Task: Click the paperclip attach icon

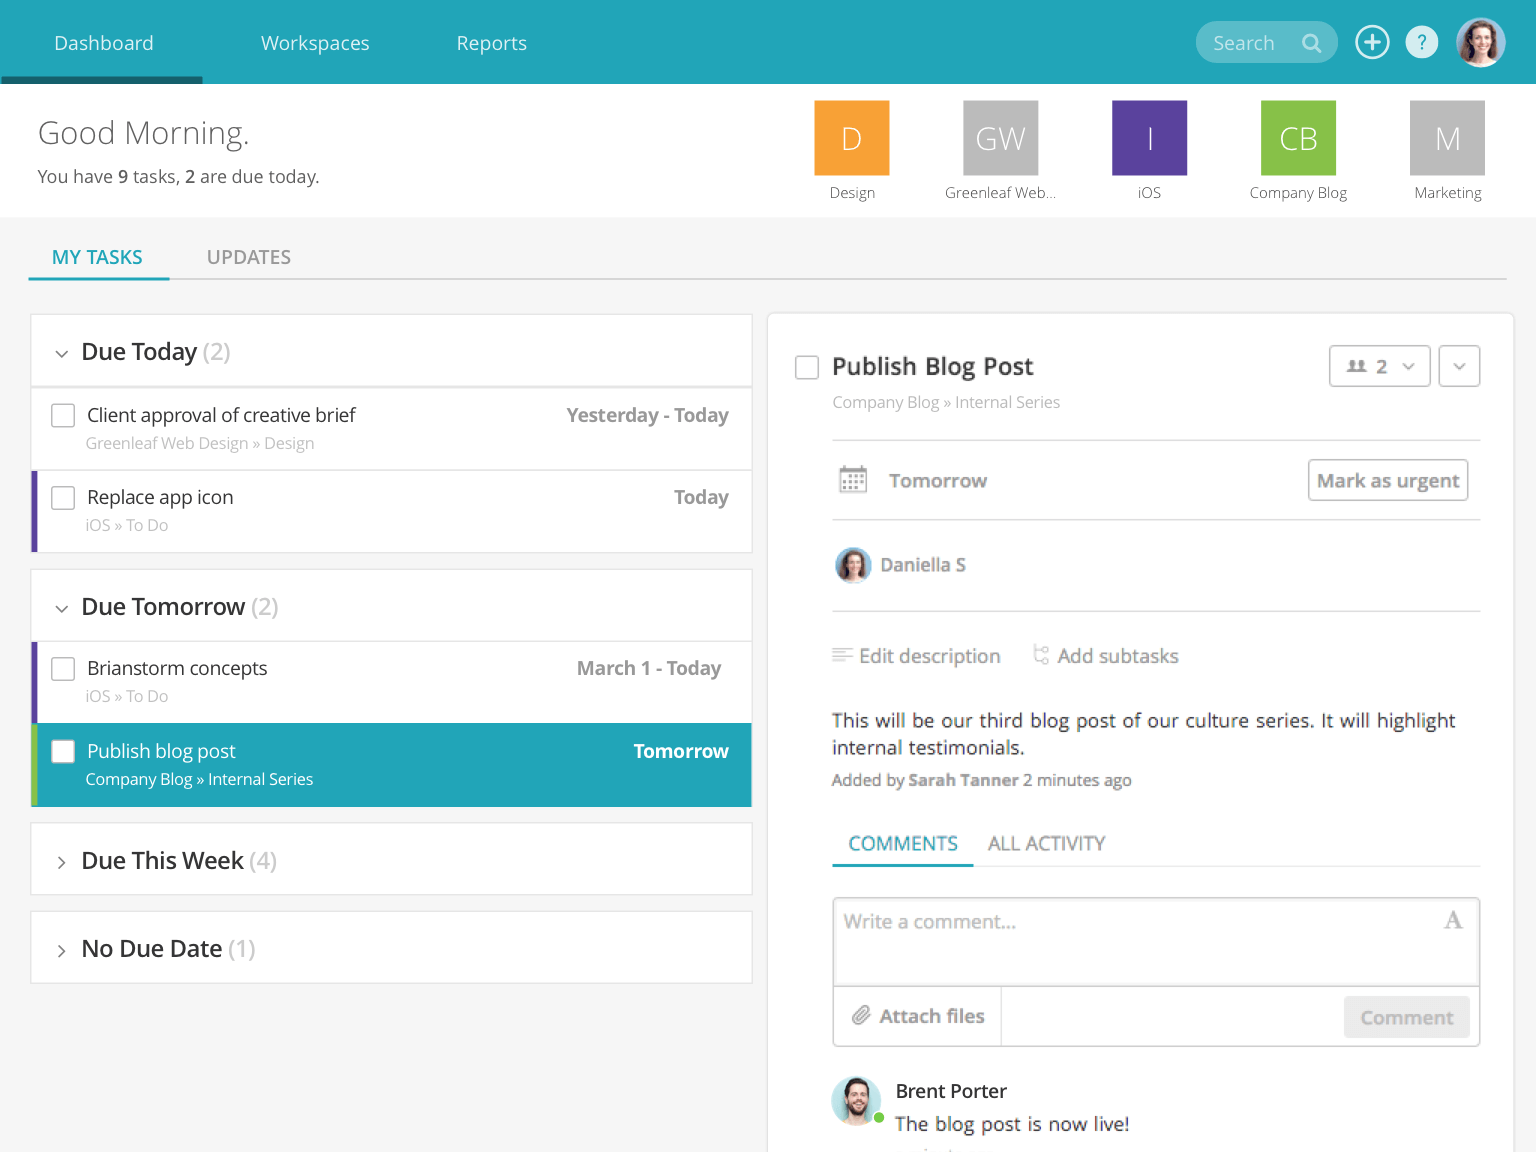Action: point(861,1016)
